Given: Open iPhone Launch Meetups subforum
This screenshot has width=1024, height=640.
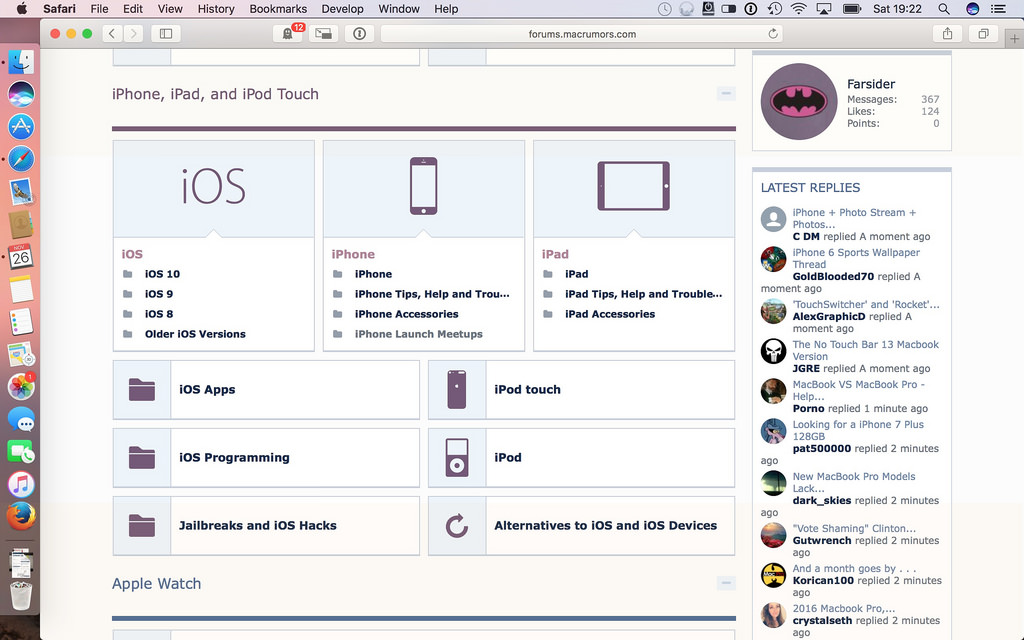Looking at the screenshot, I should [x=419, y=334].
